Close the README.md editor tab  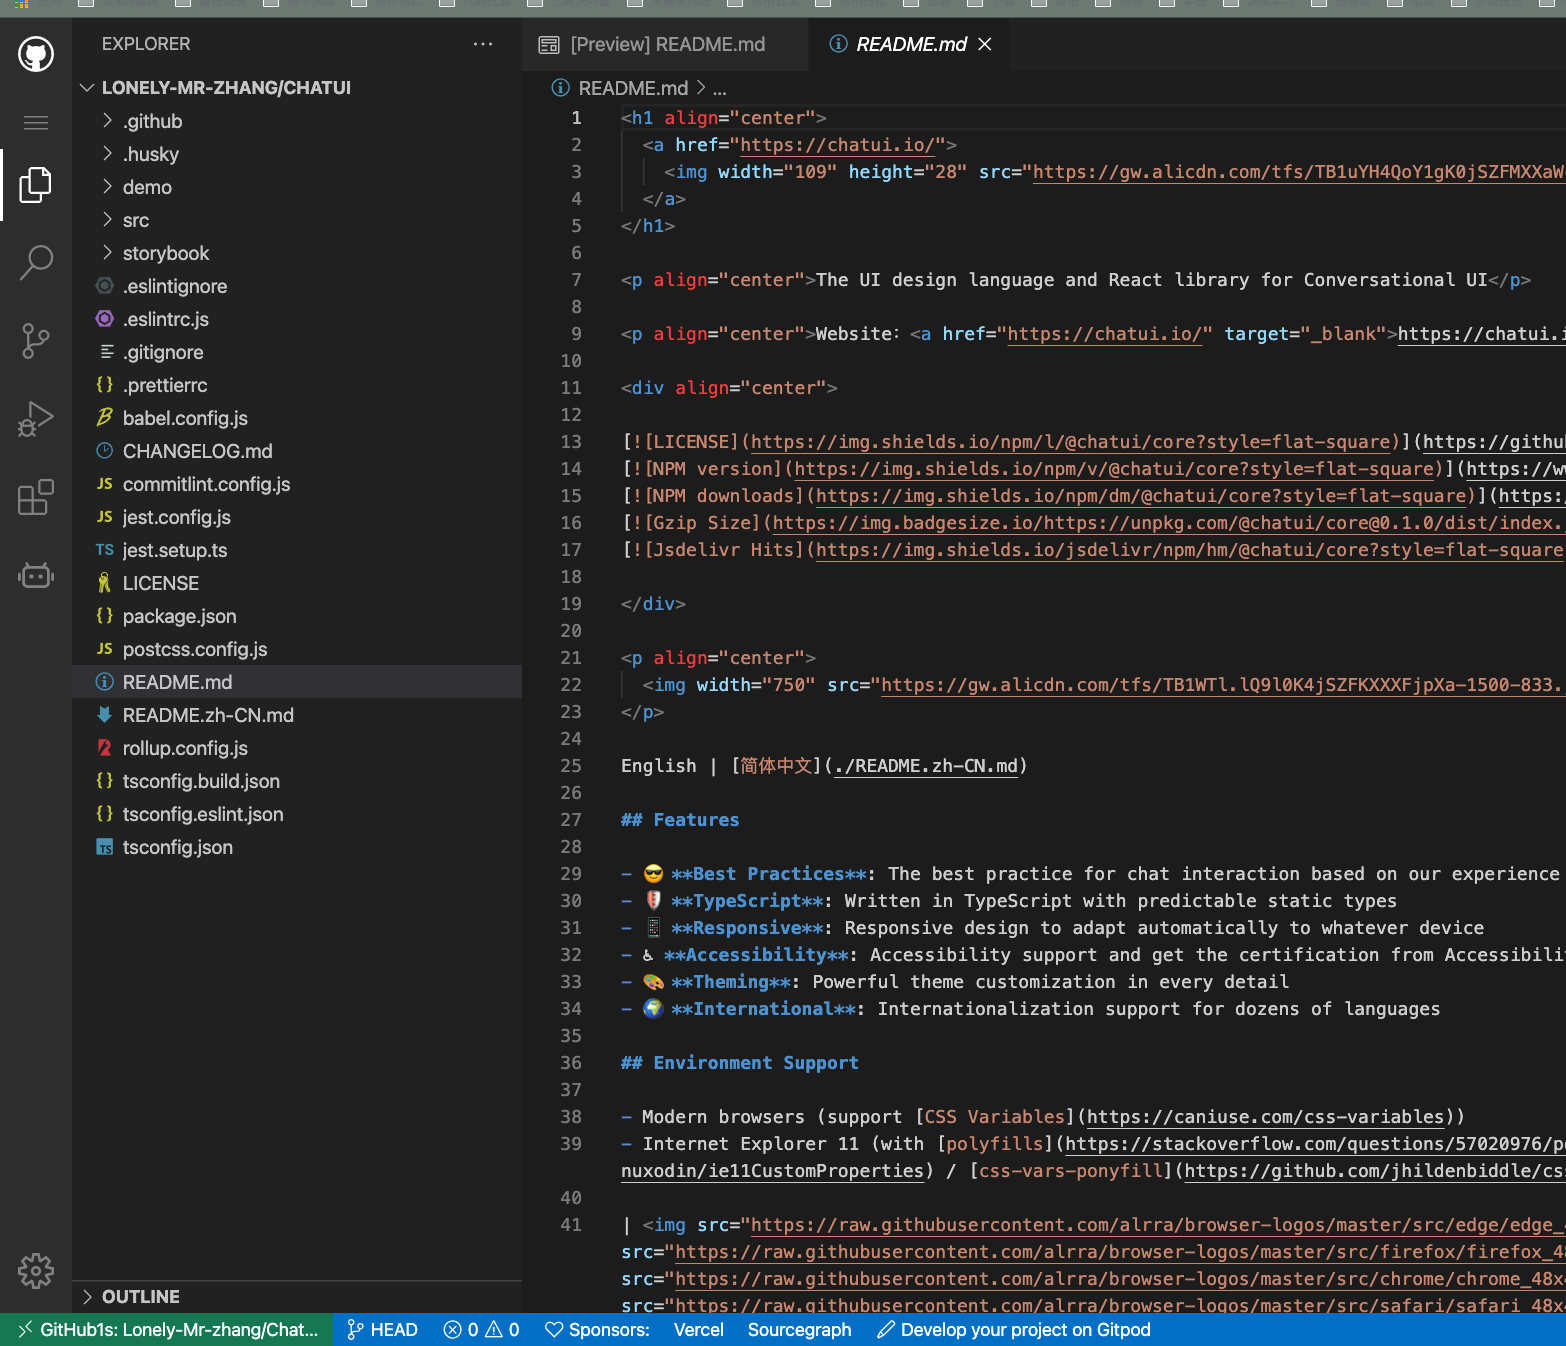coord(985,44)
